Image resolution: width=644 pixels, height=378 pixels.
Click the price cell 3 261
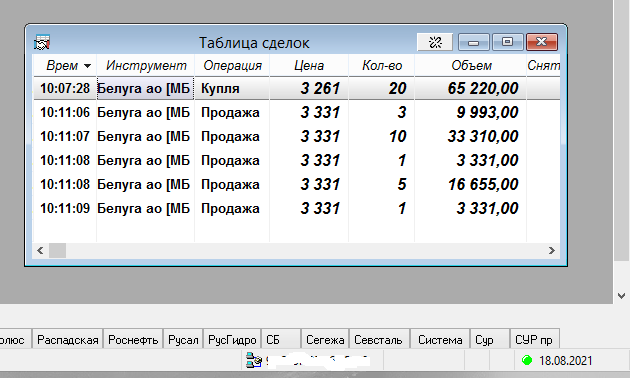309,88
